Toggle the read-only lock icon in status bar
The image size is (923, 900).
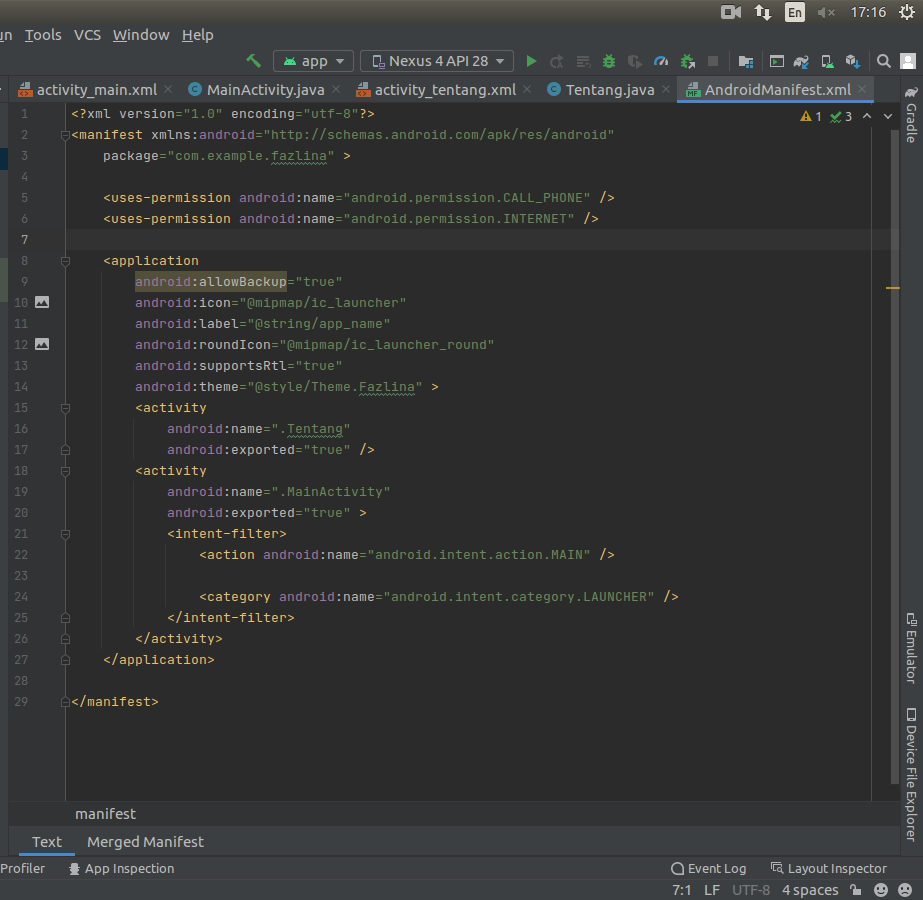[x=855, y=890]
